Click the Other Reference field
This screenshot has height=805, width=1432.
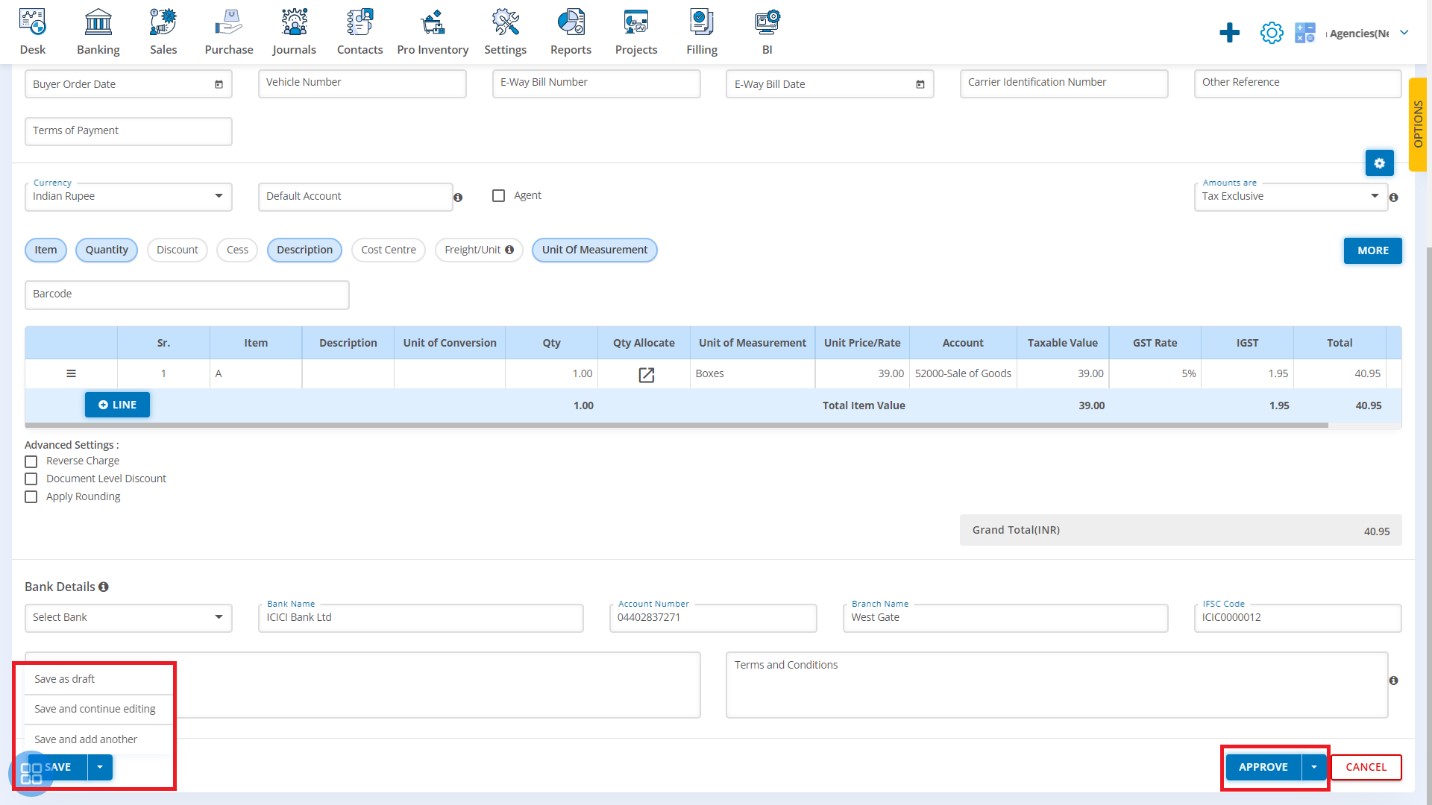[1298, 83]
